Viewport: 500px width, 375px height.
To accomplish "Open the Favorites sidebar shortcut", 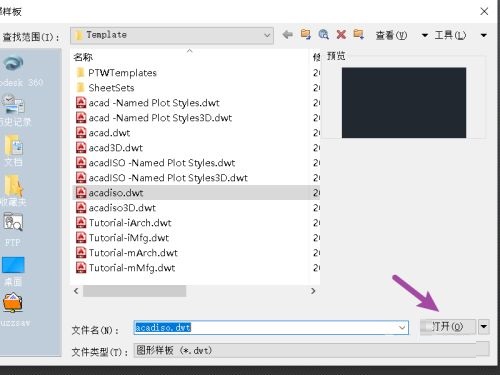I will click(14, 190).
